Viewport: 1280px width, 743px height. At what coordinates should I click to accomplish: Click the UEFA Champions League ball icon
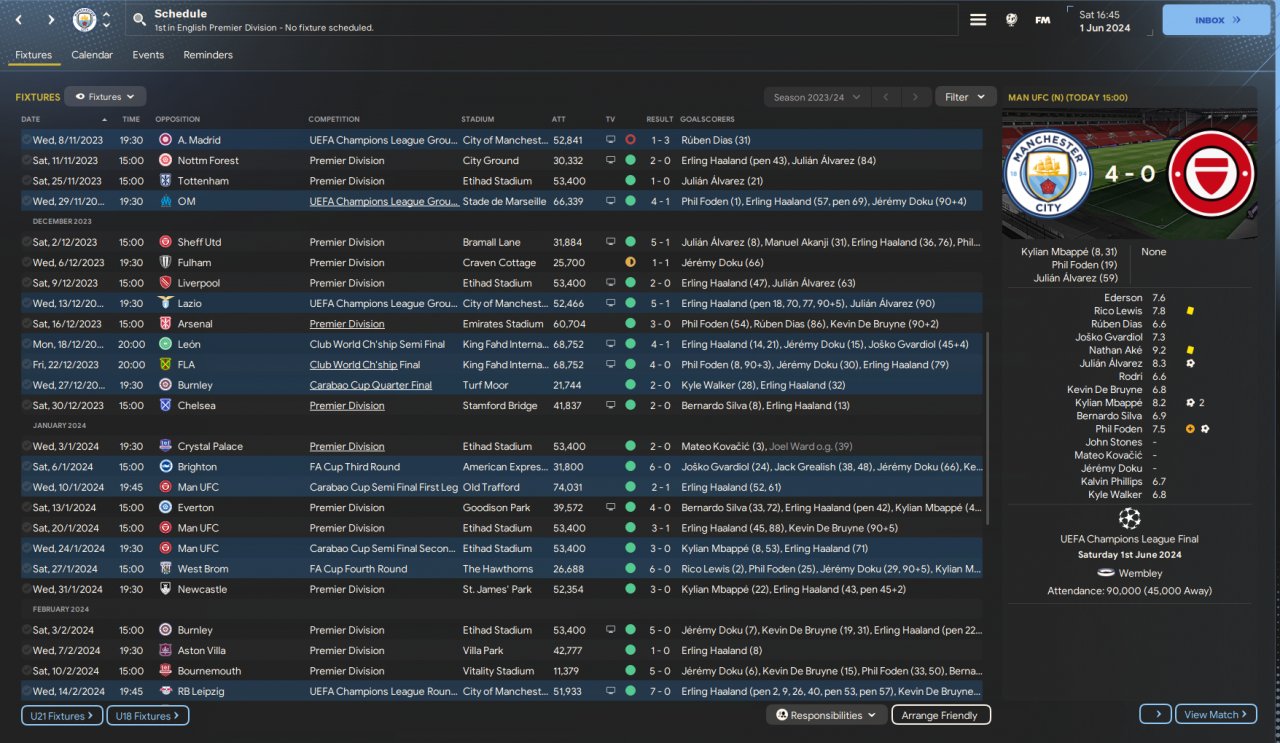[1129, 518]
